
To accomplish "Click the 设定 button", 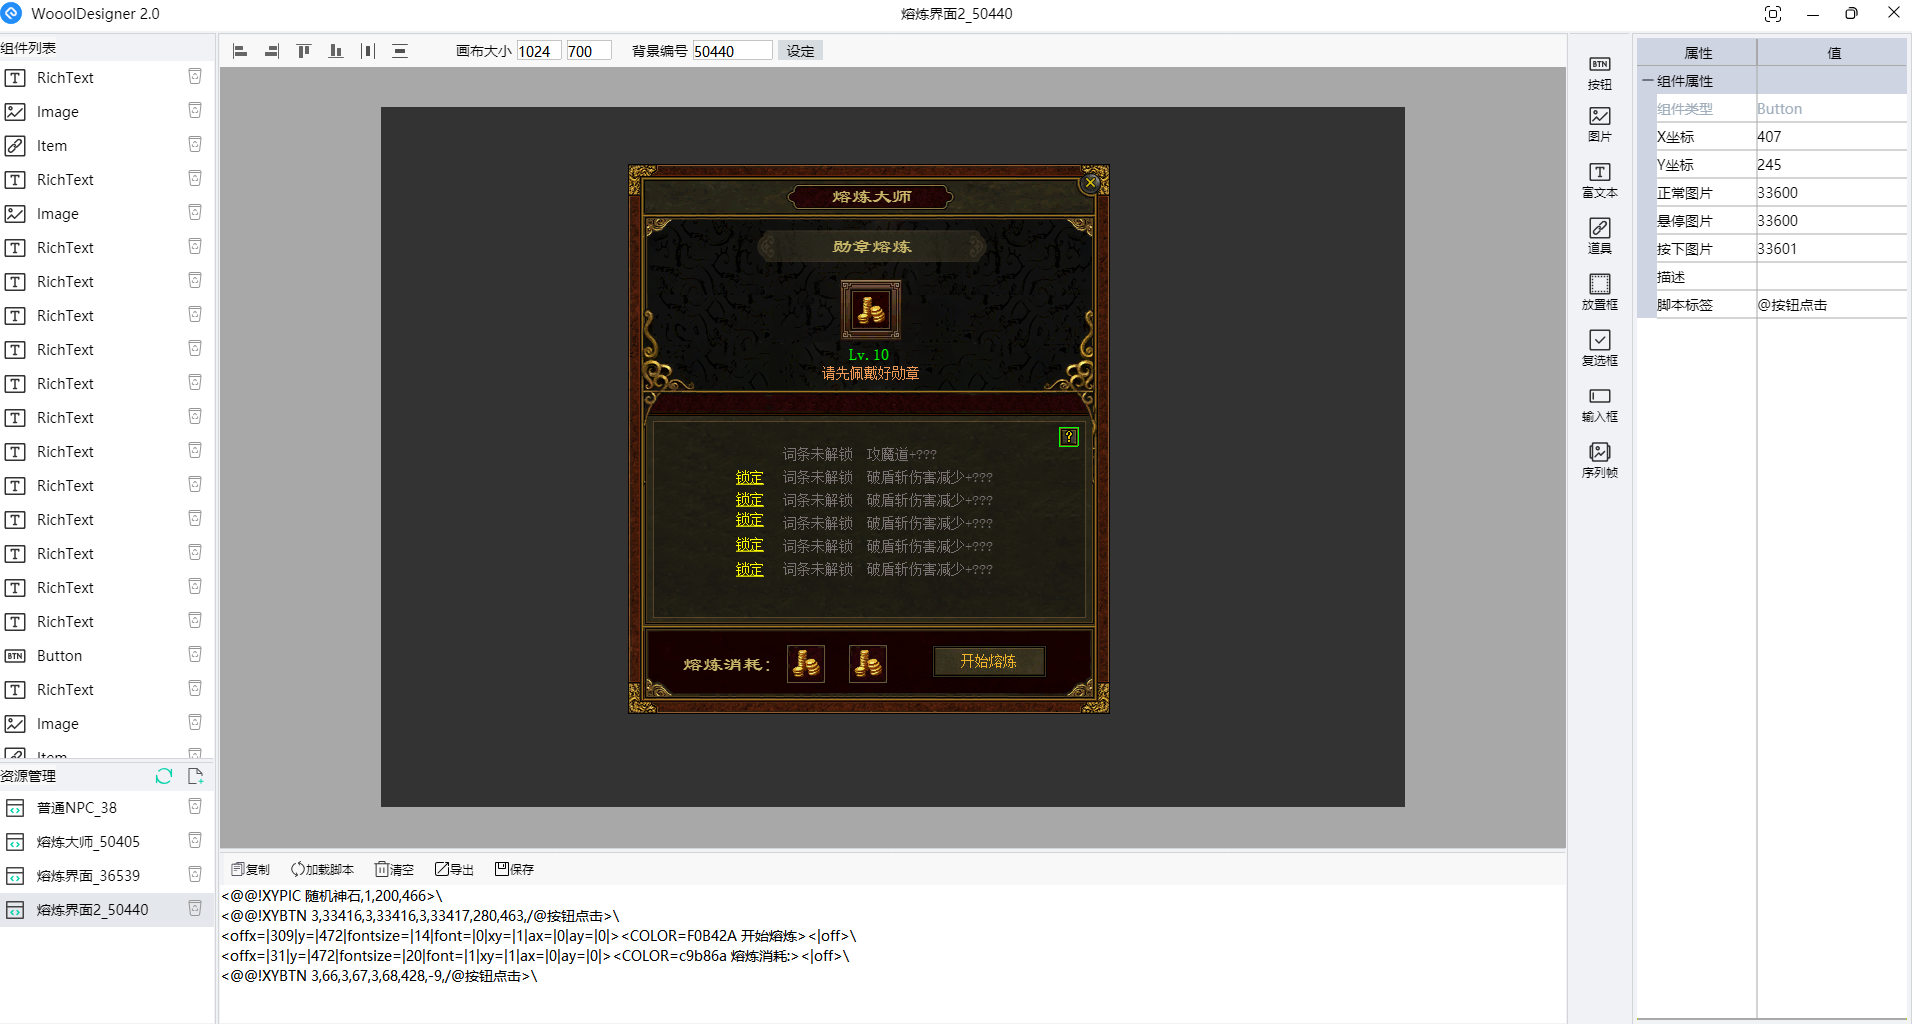I will click(800, 51).
